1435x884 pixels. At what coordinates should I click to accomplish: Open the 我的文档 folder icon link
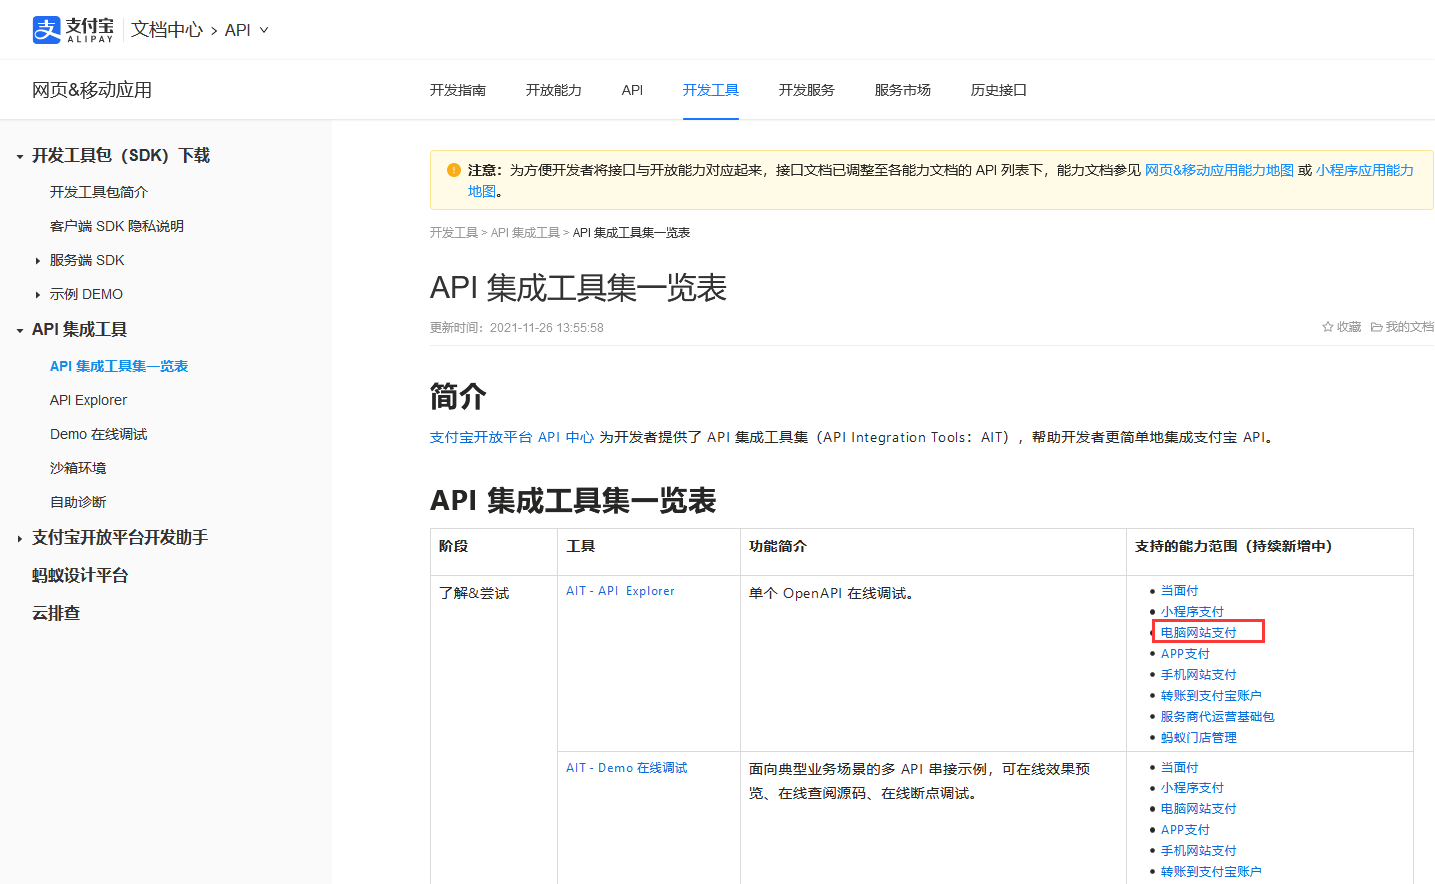tap(1377, 327)
